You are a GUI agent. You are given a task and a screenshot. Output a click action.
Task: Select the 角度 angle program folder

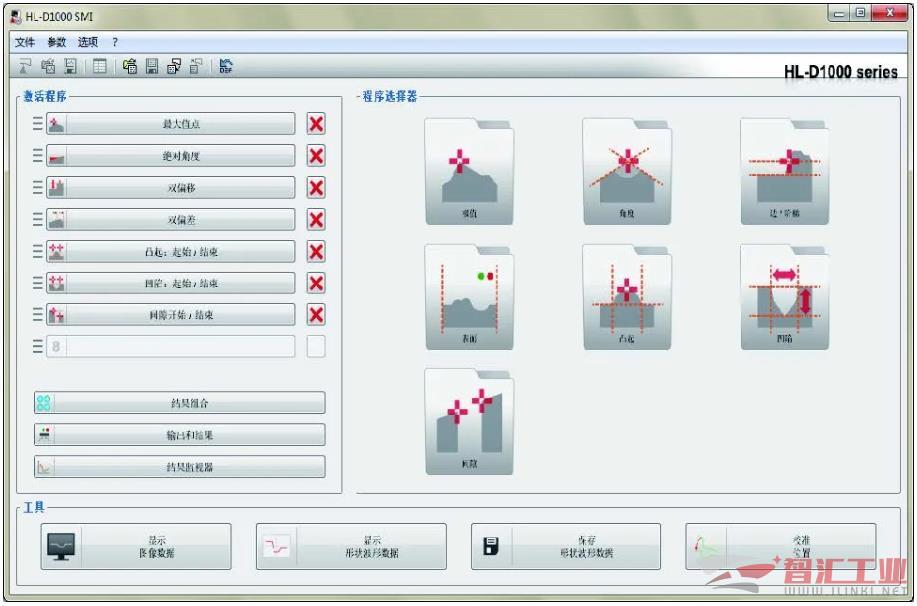(627, 171)
